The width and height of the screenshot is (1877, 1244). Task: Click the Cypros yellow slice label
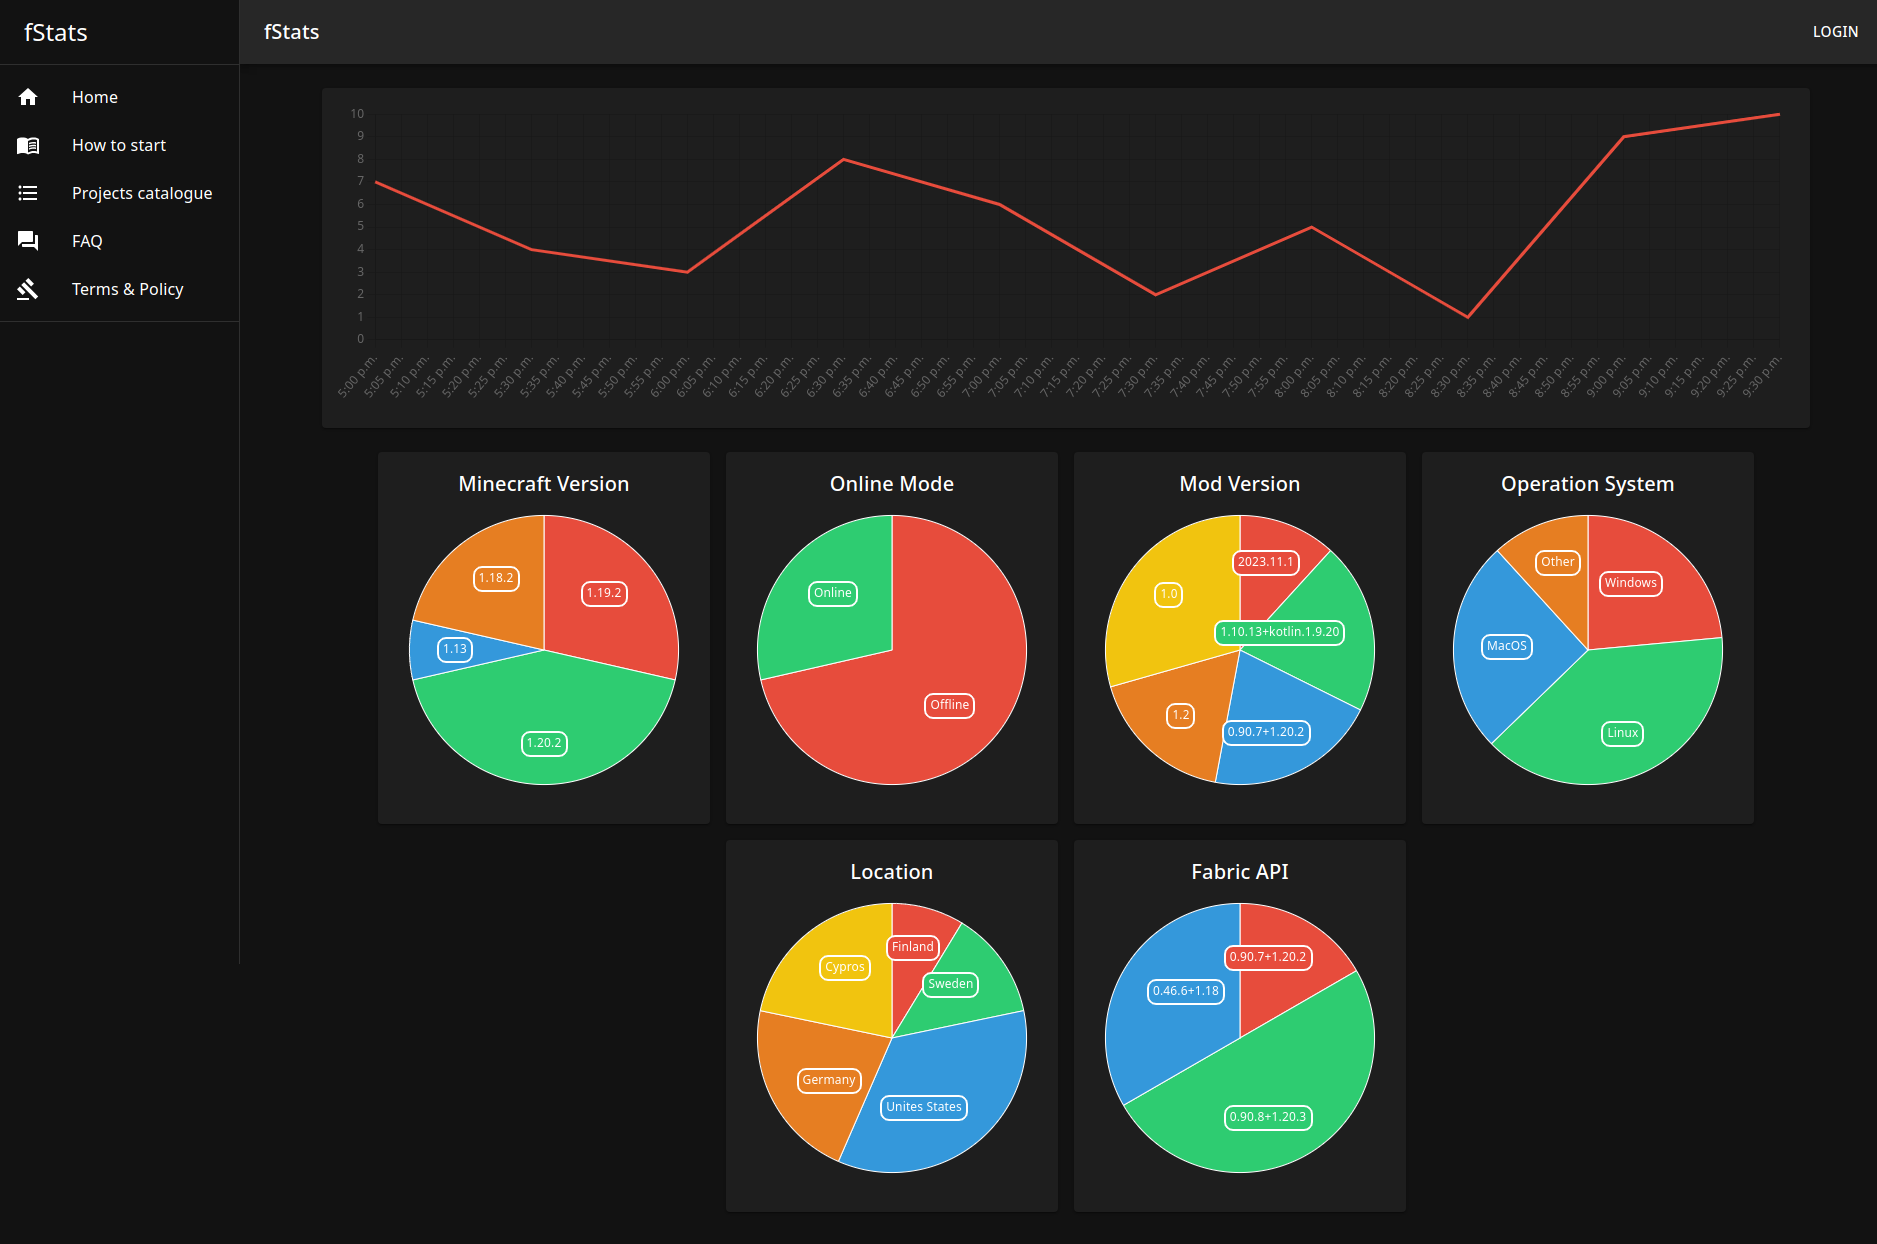point(844,967)
